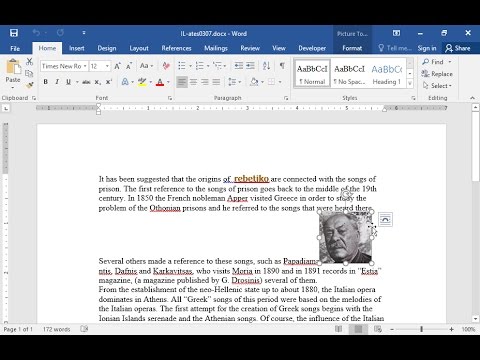Clear all formatting from selection
This screenshot has height=360, width=480.
[x=166, y=66]
